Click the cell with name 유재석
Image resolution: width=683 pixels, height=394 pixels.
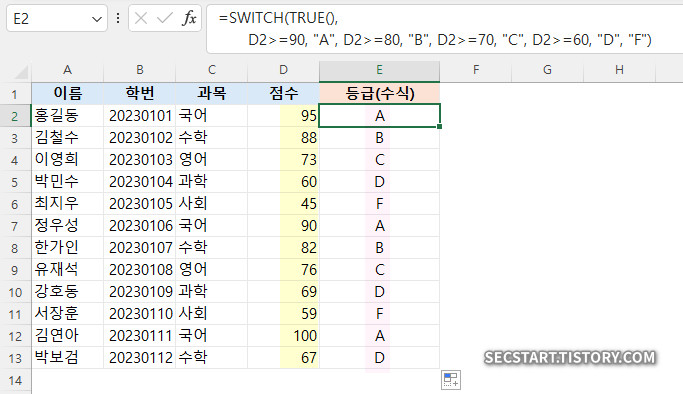[68, 269]
